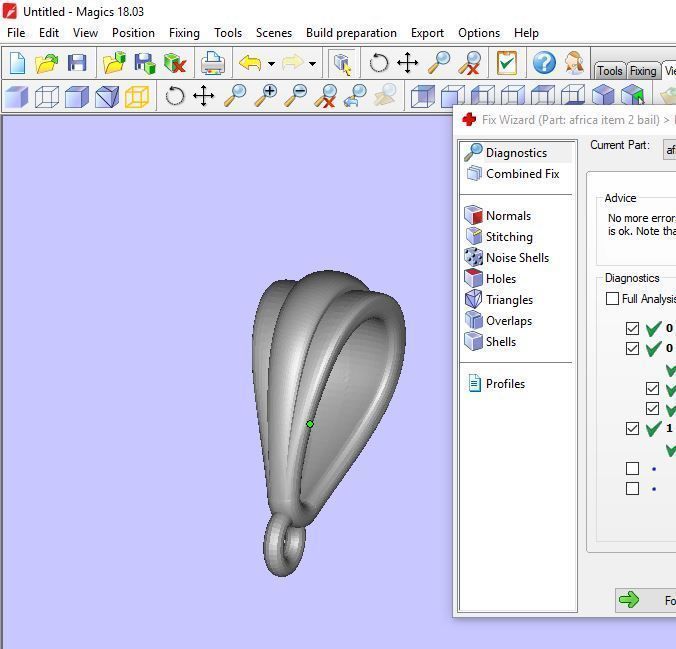Click magnifier with blue return arrow
The width and height of the screenshot is (676, 649).
click(x=355, y=96)
